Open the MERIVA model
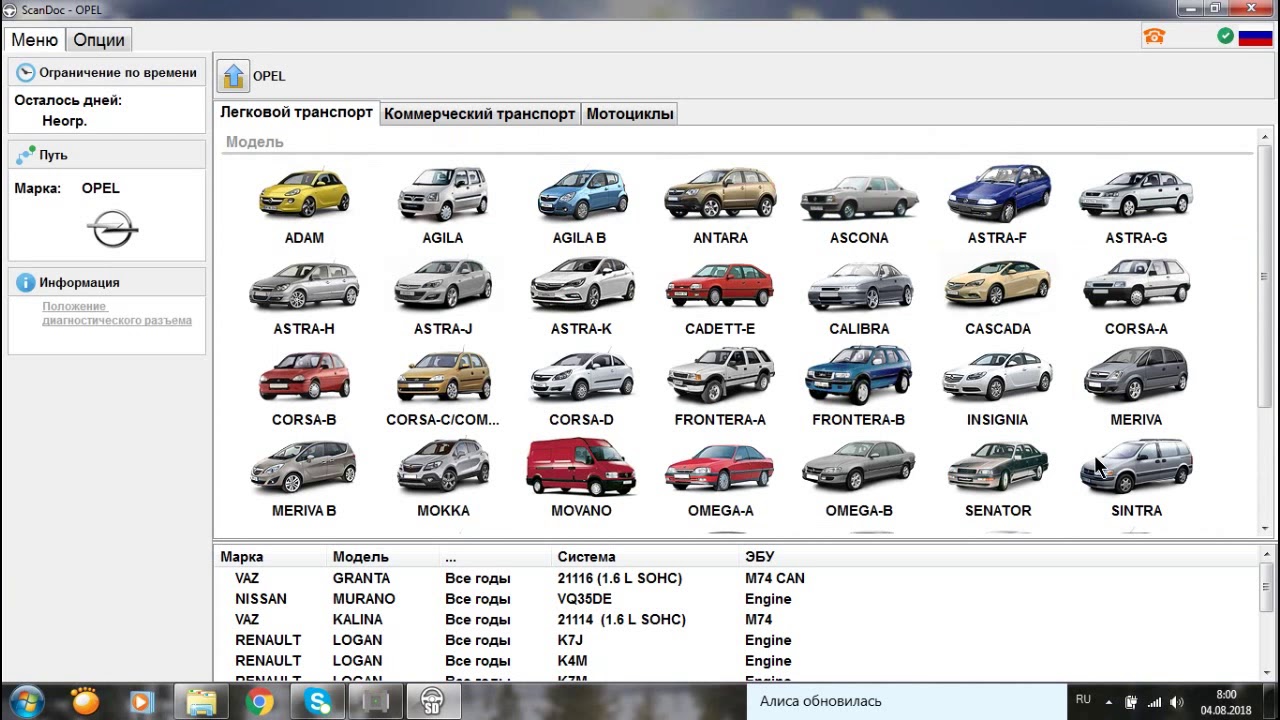 1136,376
